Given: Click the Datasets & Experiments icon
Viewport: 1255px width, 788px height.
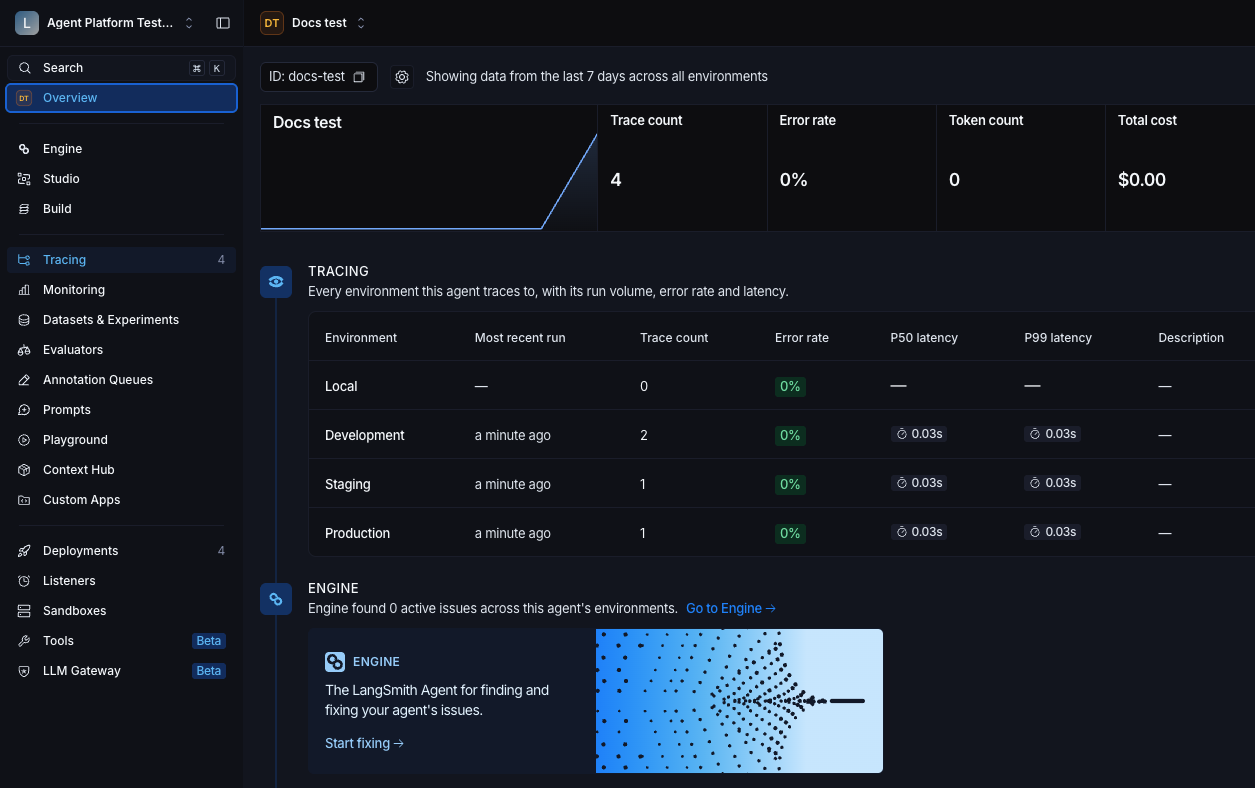Looking at the screenshot, I should [24, 320].
